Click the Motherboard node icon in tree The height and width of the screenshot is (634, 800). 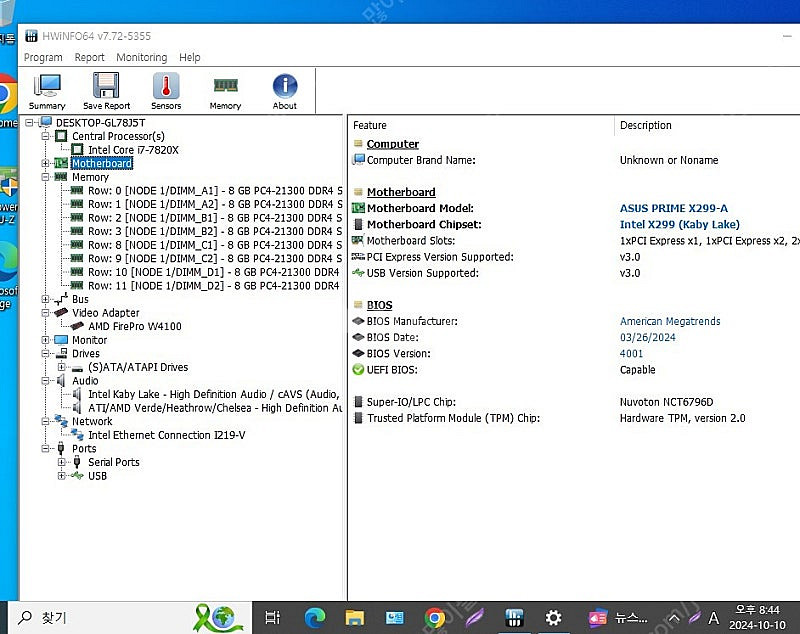click(x=61, y=163)
